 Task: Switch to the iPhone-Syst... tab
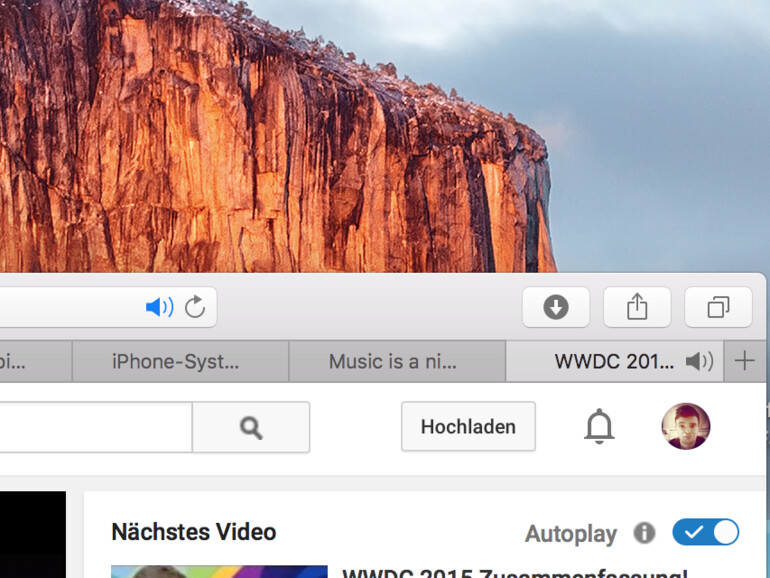pyautogui.click(x=180, y=361)
